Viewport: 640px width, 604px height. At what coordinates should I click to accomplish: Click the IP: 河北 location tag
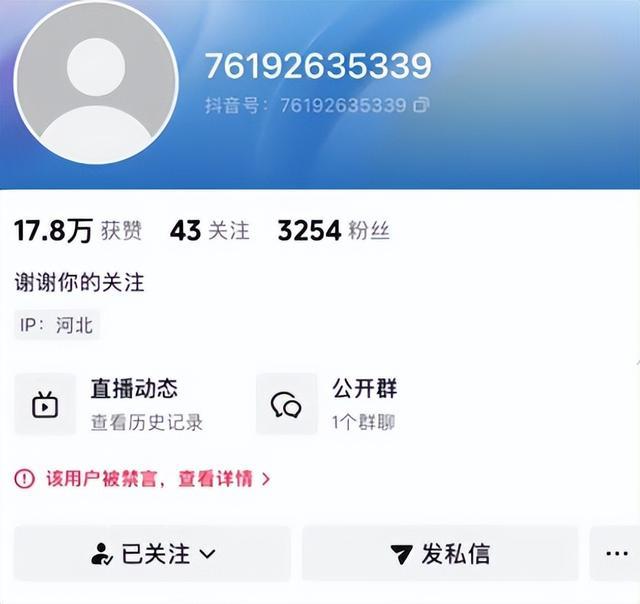[x=57, y=325]
